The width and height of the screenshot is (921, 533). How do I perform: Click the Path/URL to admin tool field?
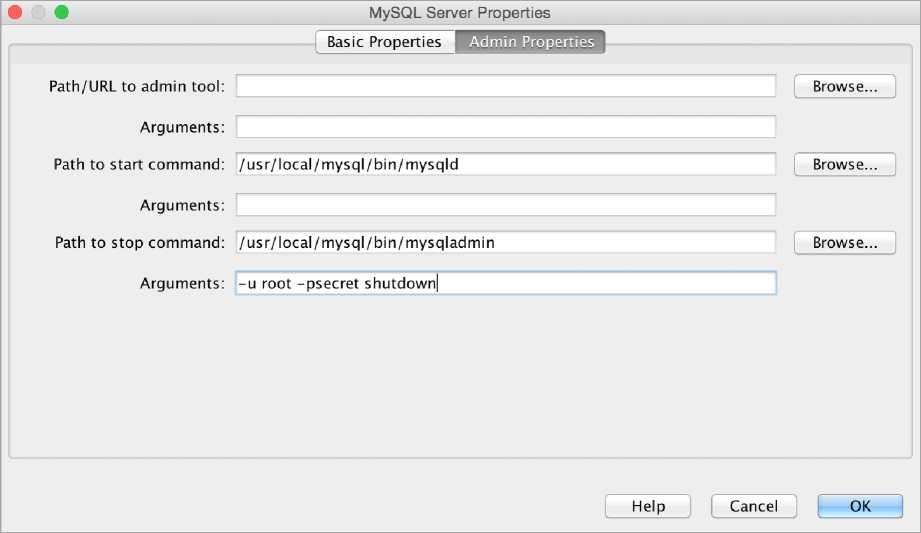[505, 86]
